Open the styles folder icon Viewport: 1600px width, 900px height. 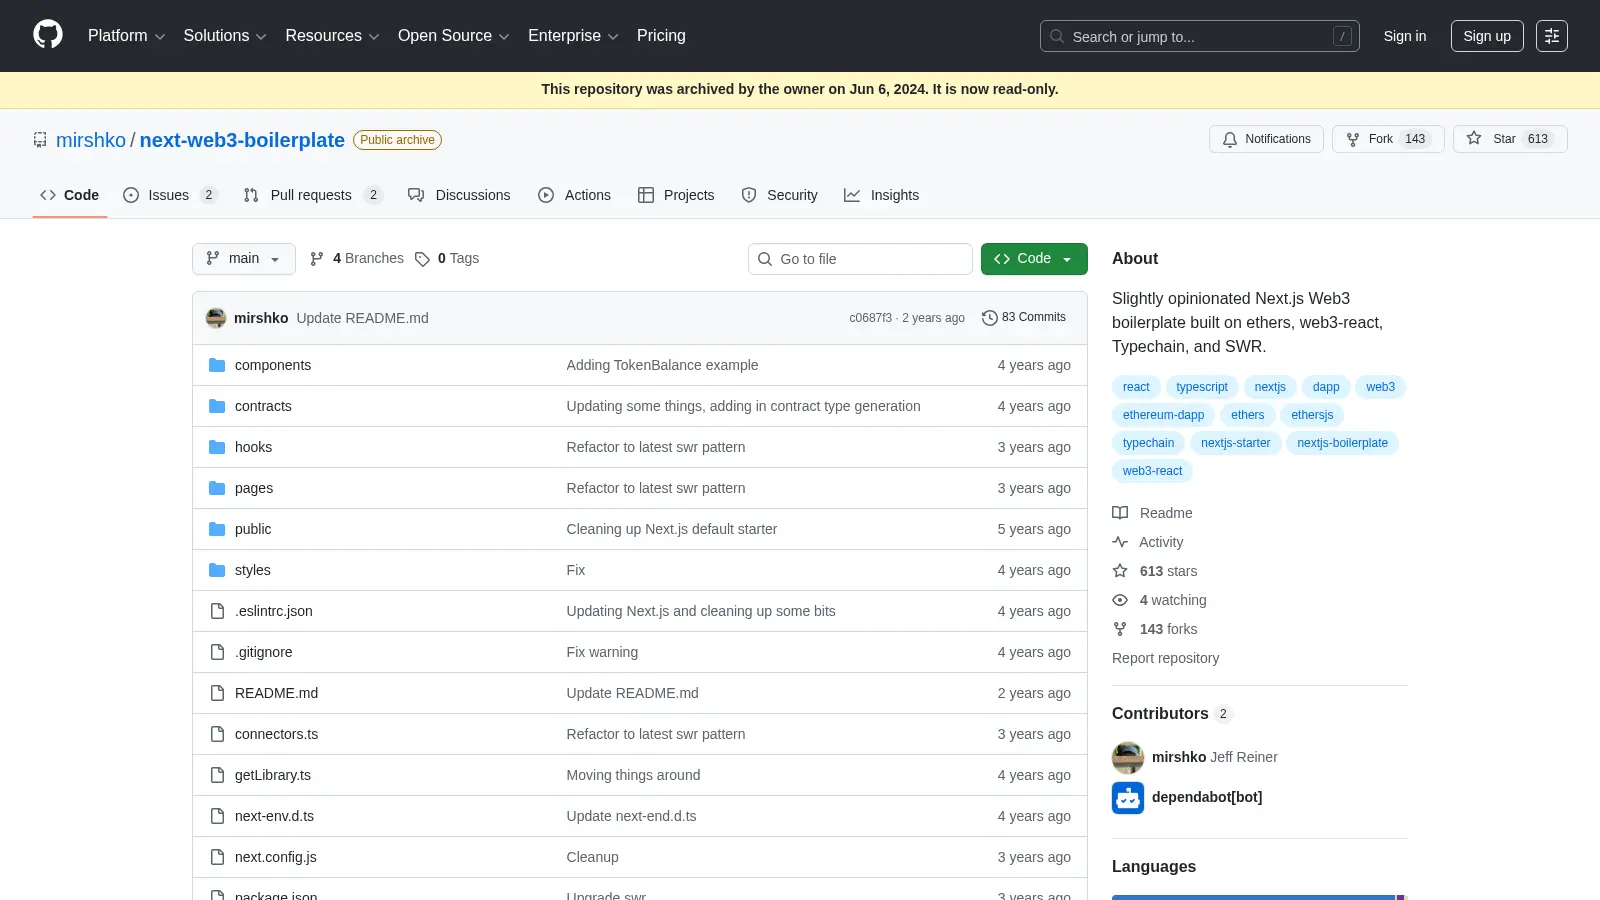coord(217,570)
